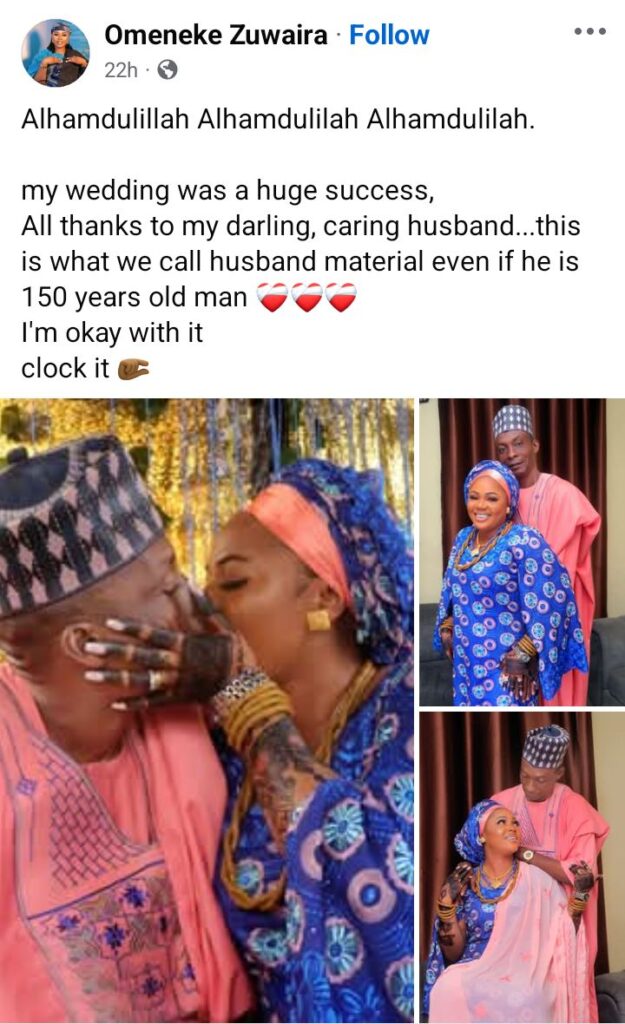The height and width of the screenshot is (1024, 625).
Task: Open the three-dot post options menu
Action: click(590, 31)
